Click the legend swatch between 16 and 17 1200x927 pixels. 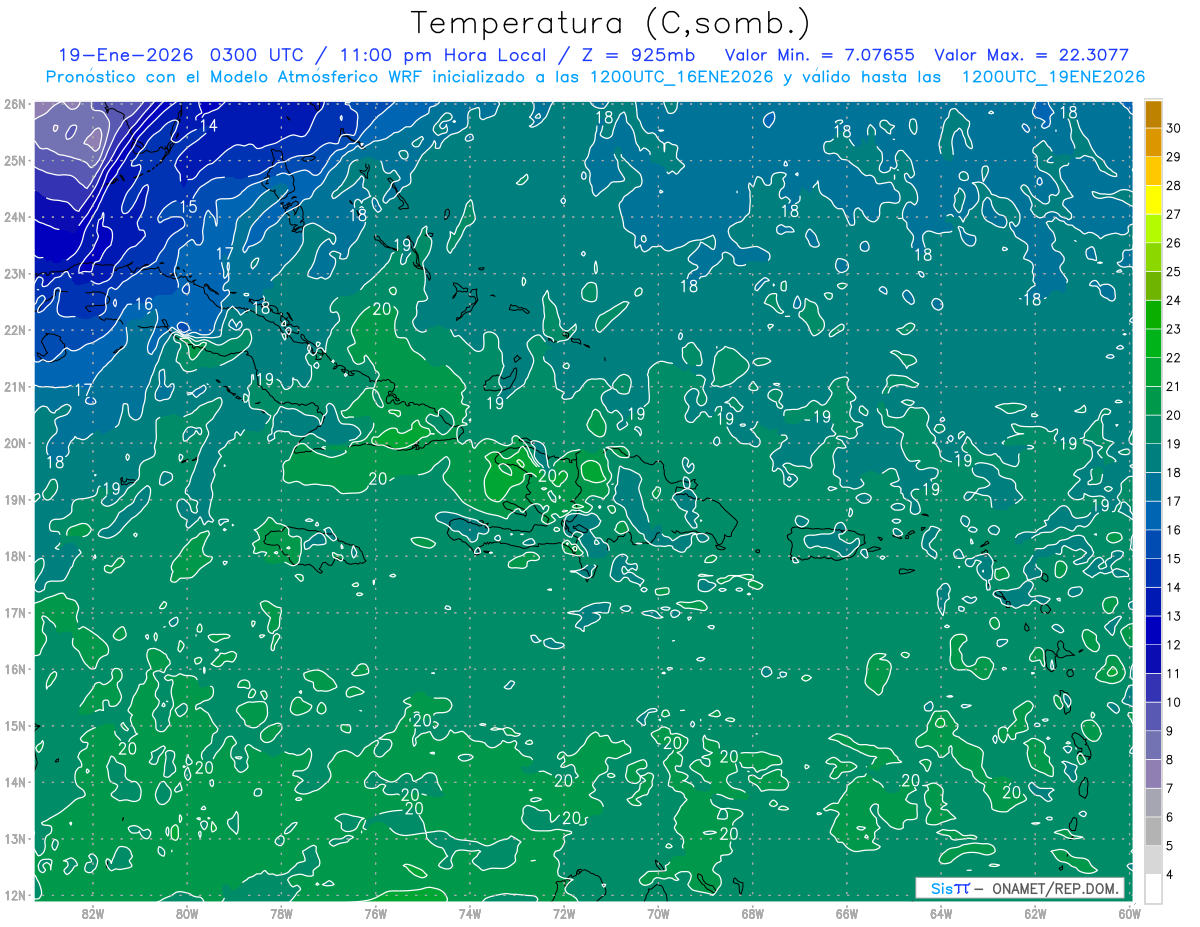point(1153,515)
